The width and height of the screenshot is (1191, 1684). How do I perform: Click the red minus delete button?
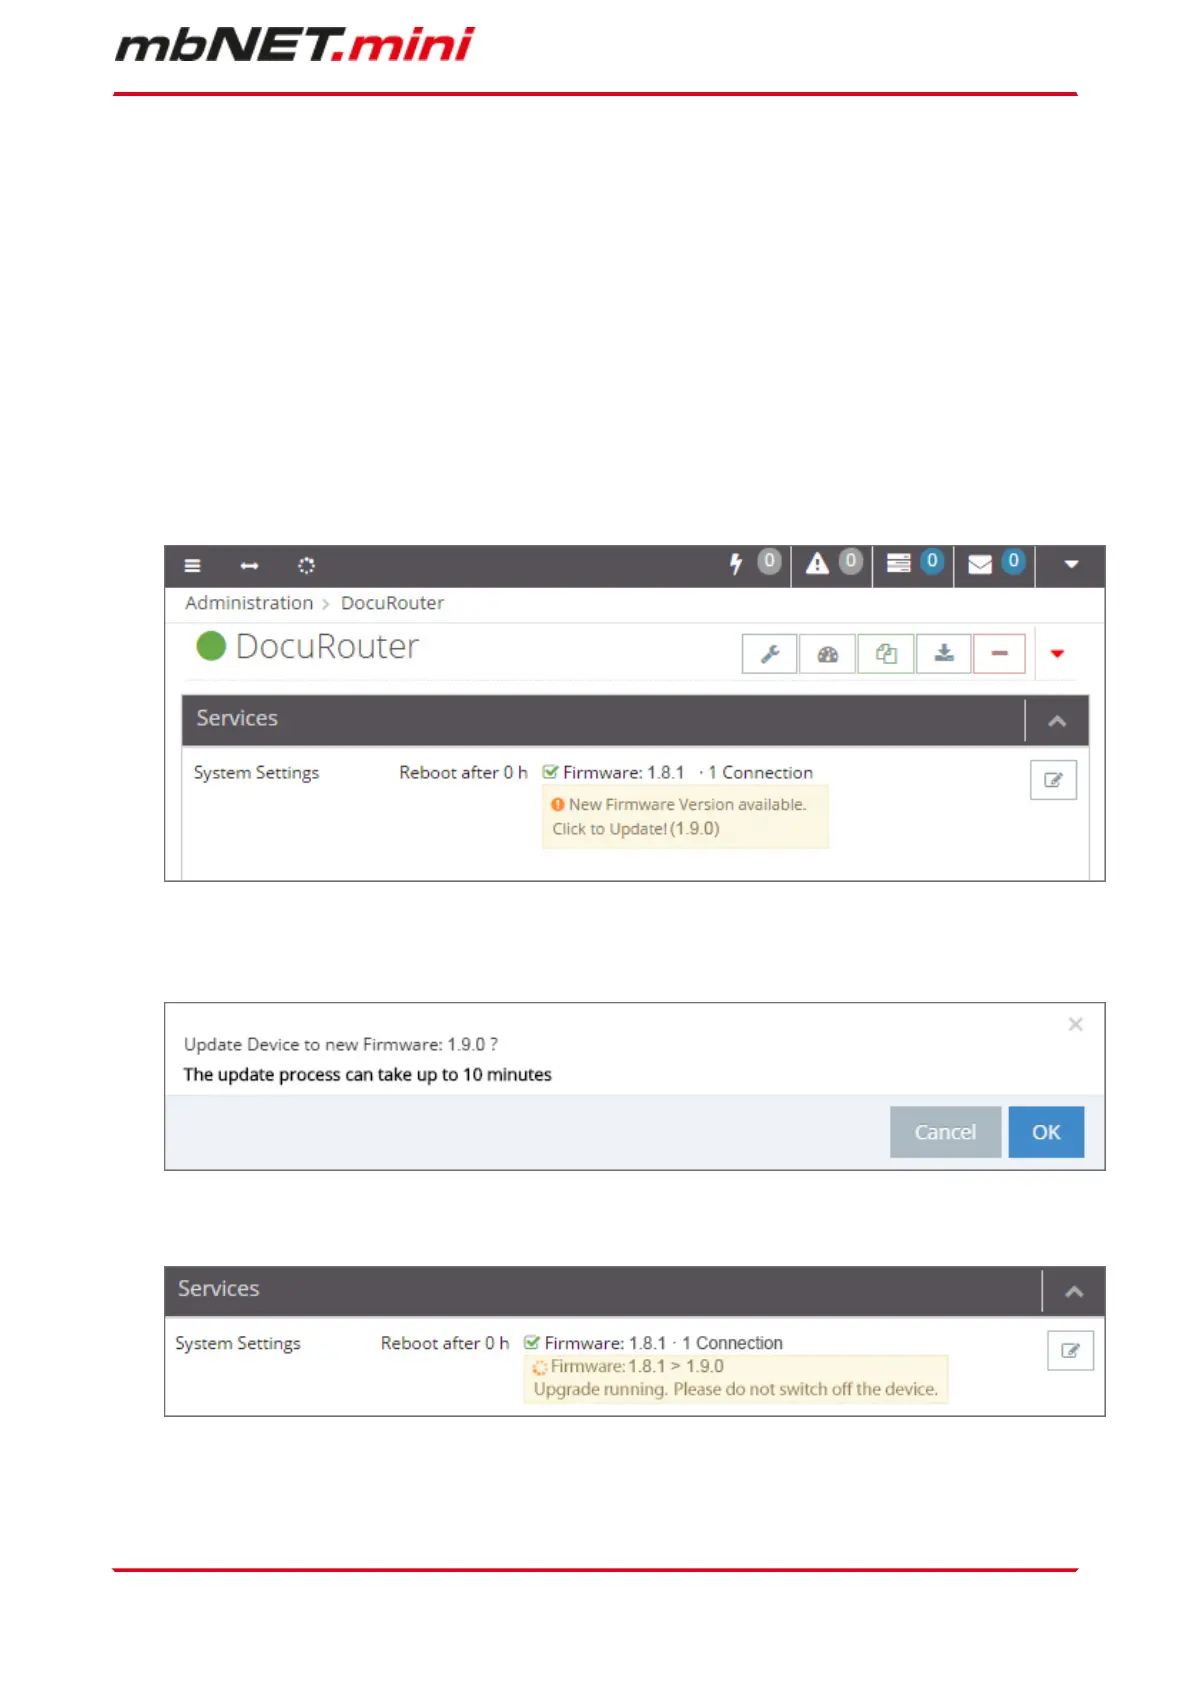[x=999, y=654]
